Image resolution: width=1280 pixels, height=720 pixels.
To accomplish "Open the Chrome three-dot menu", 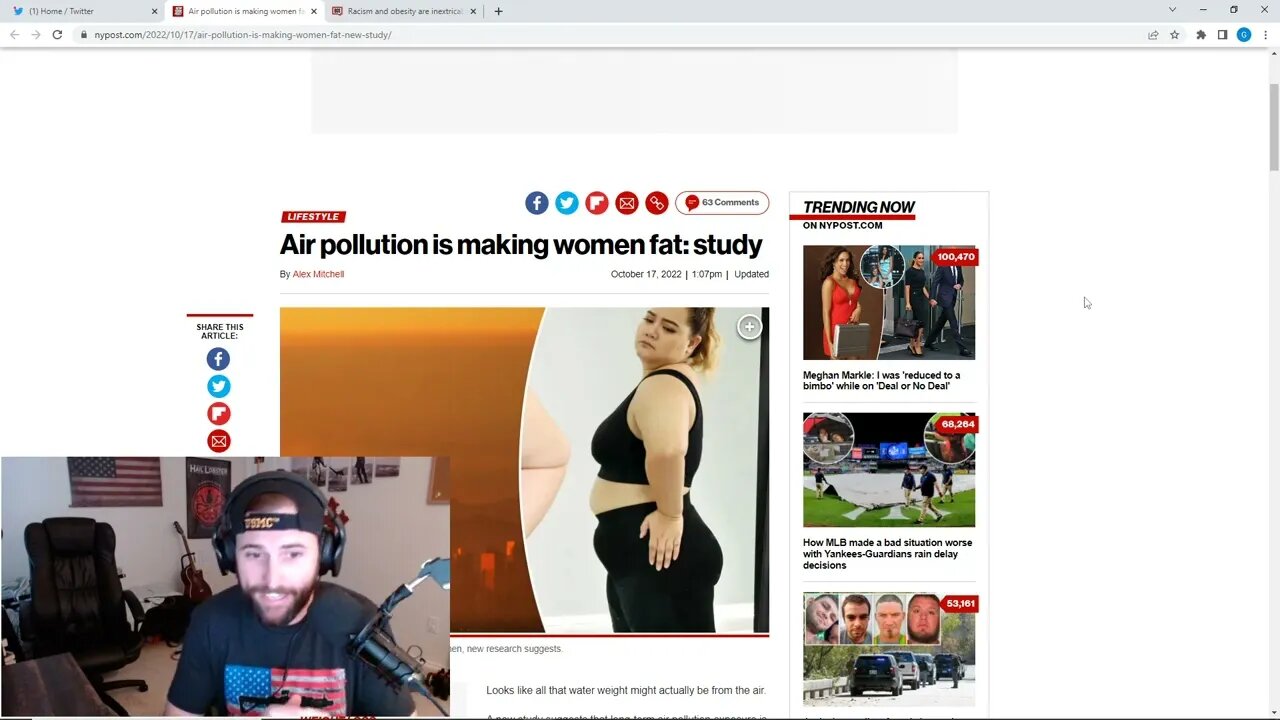I will (1265, 35).
